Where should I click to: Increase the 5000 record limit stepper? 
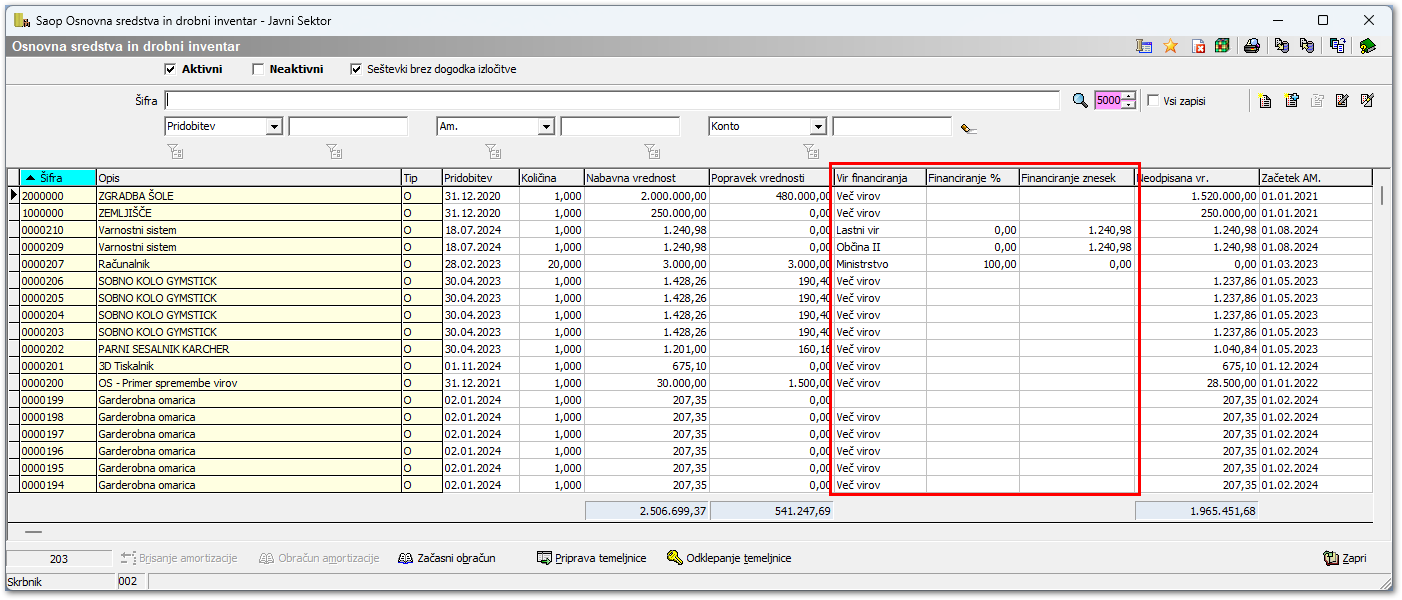click(x=1130, y=96)
